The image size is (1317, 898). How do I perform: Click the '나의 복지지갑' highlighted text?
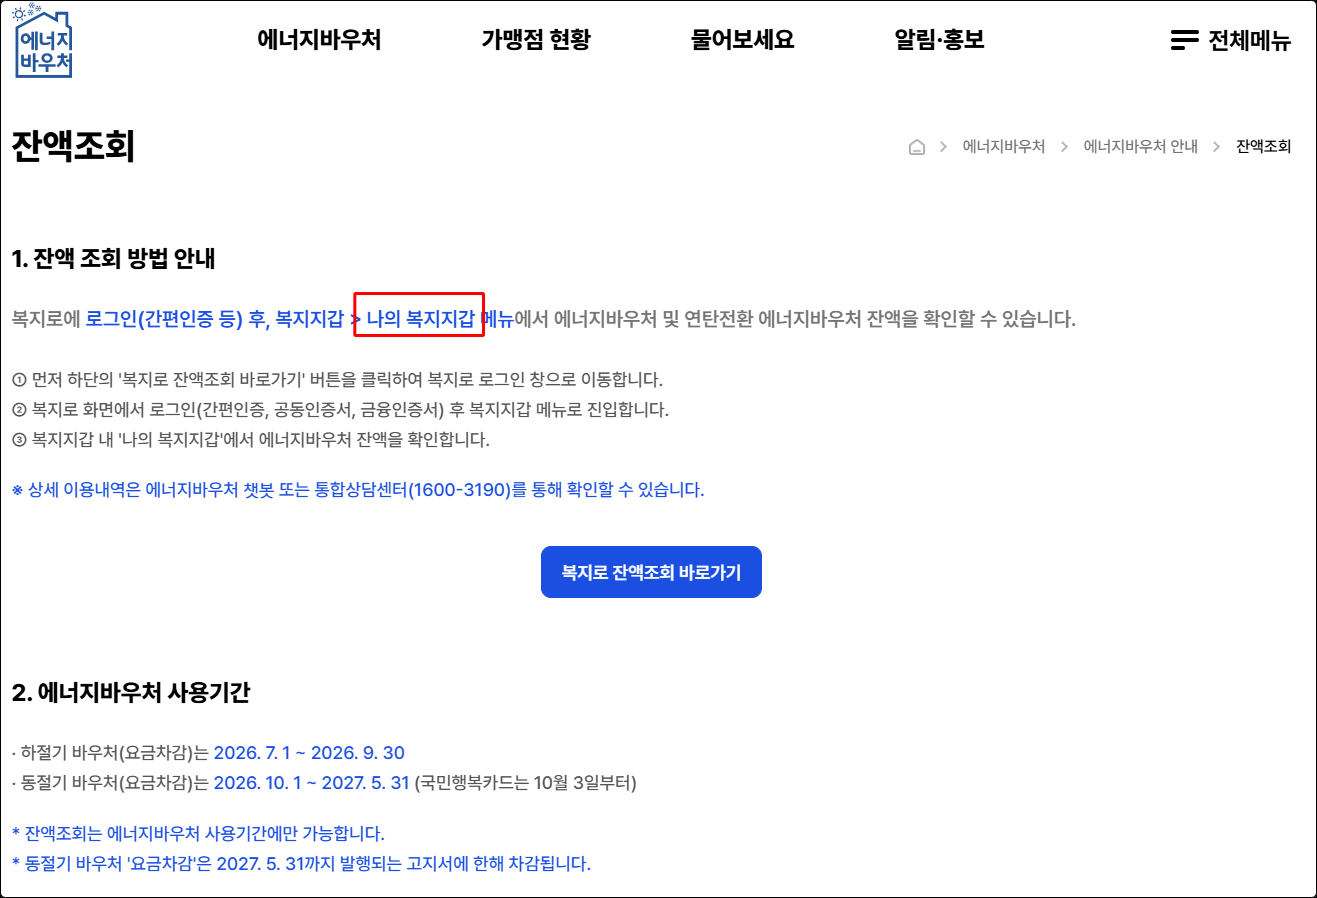pos(420,319)
